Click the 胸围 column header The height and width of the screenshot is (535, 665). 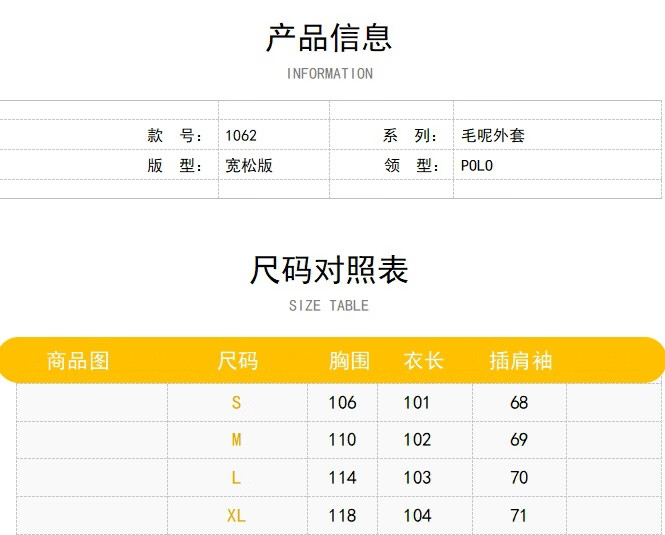[x=349, y=361]
